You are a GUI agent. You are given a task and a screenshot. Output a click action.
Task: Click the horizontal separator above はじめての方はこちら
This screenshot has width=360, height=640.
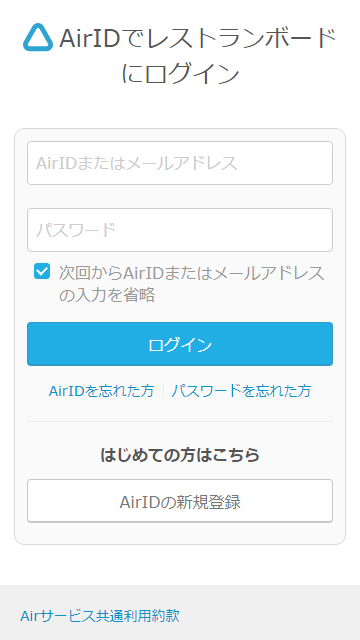[x=180, y=421]
